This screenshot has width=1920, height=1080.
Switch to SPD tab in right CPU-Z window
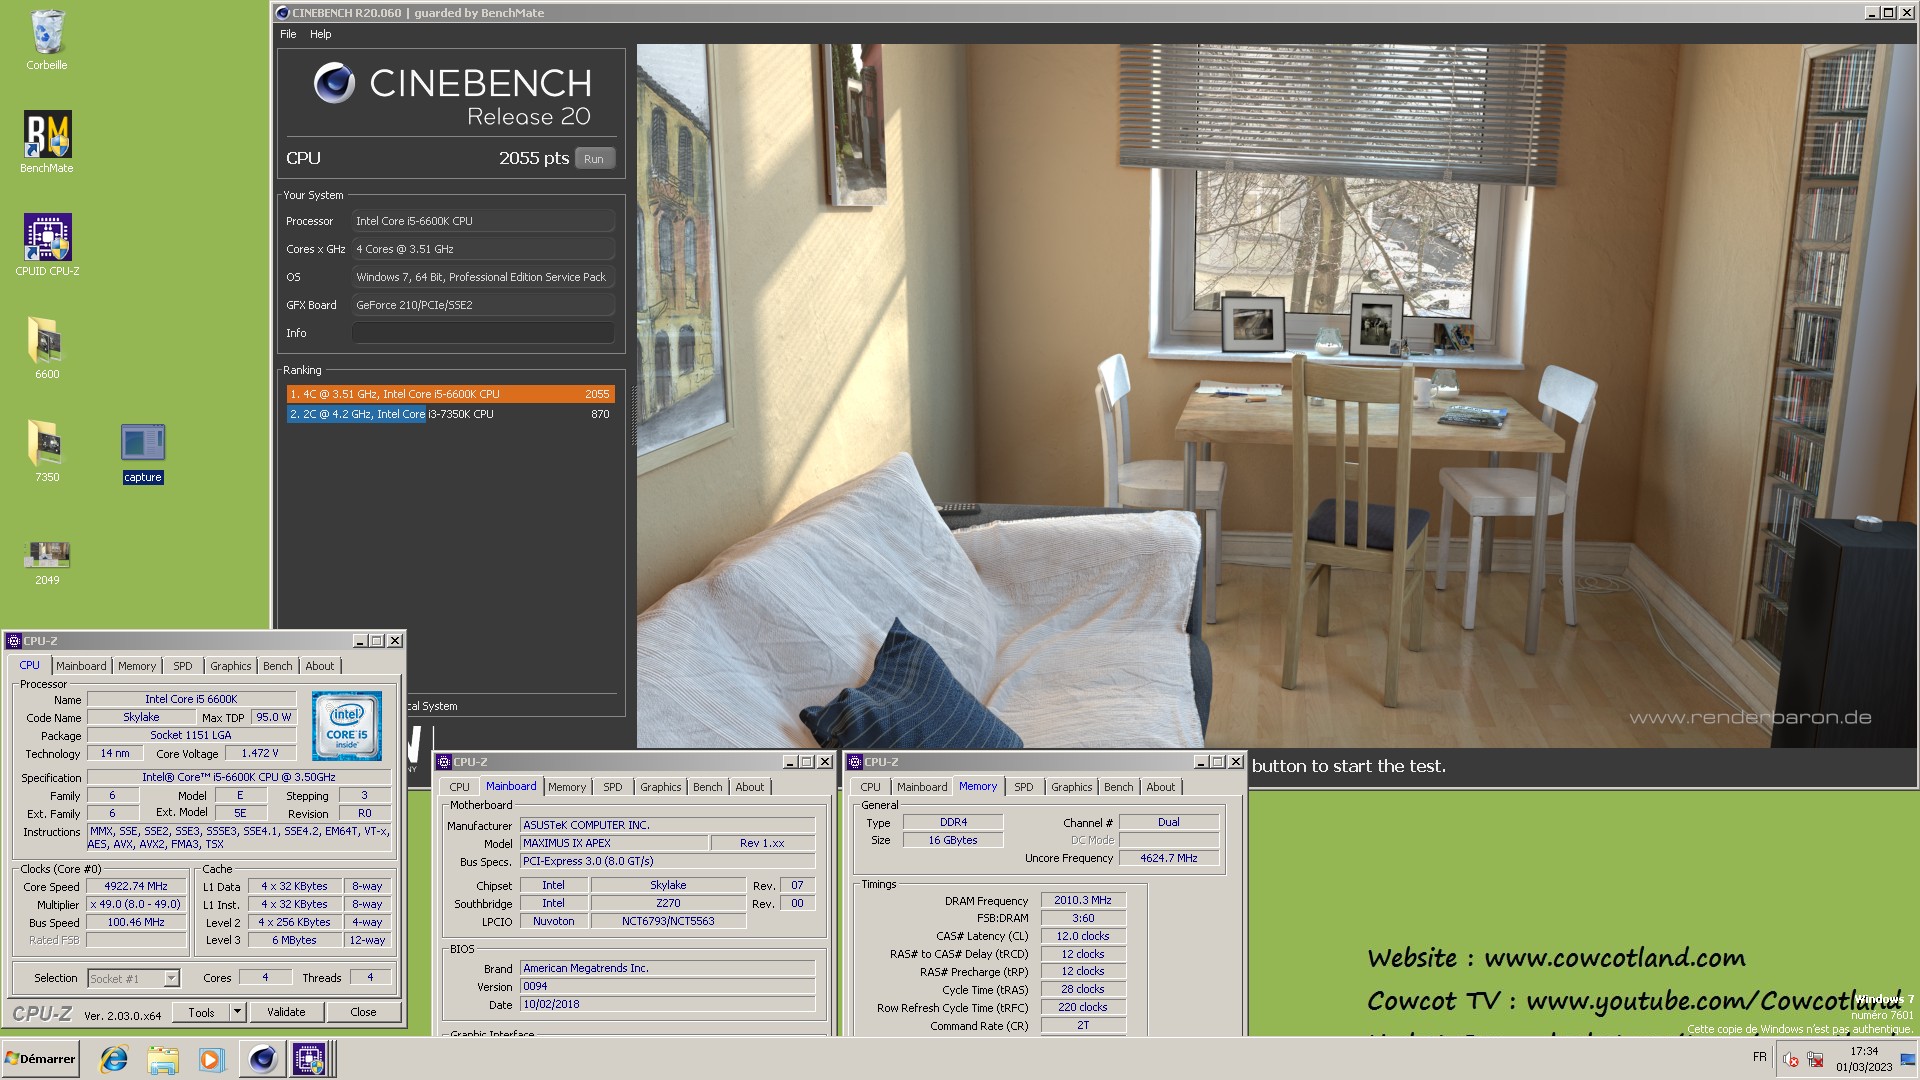point(1024,788)
